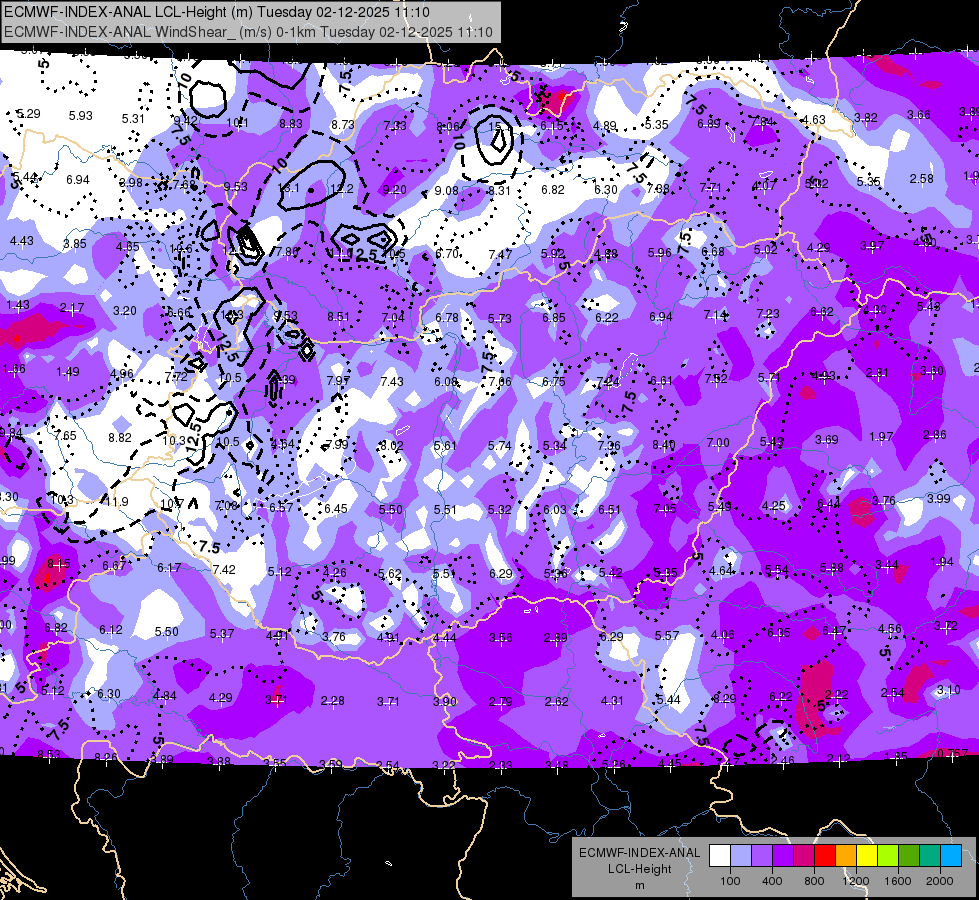Click the wind shear value 4.06
The width and height of the screenshot is (979, 900).
722,635
